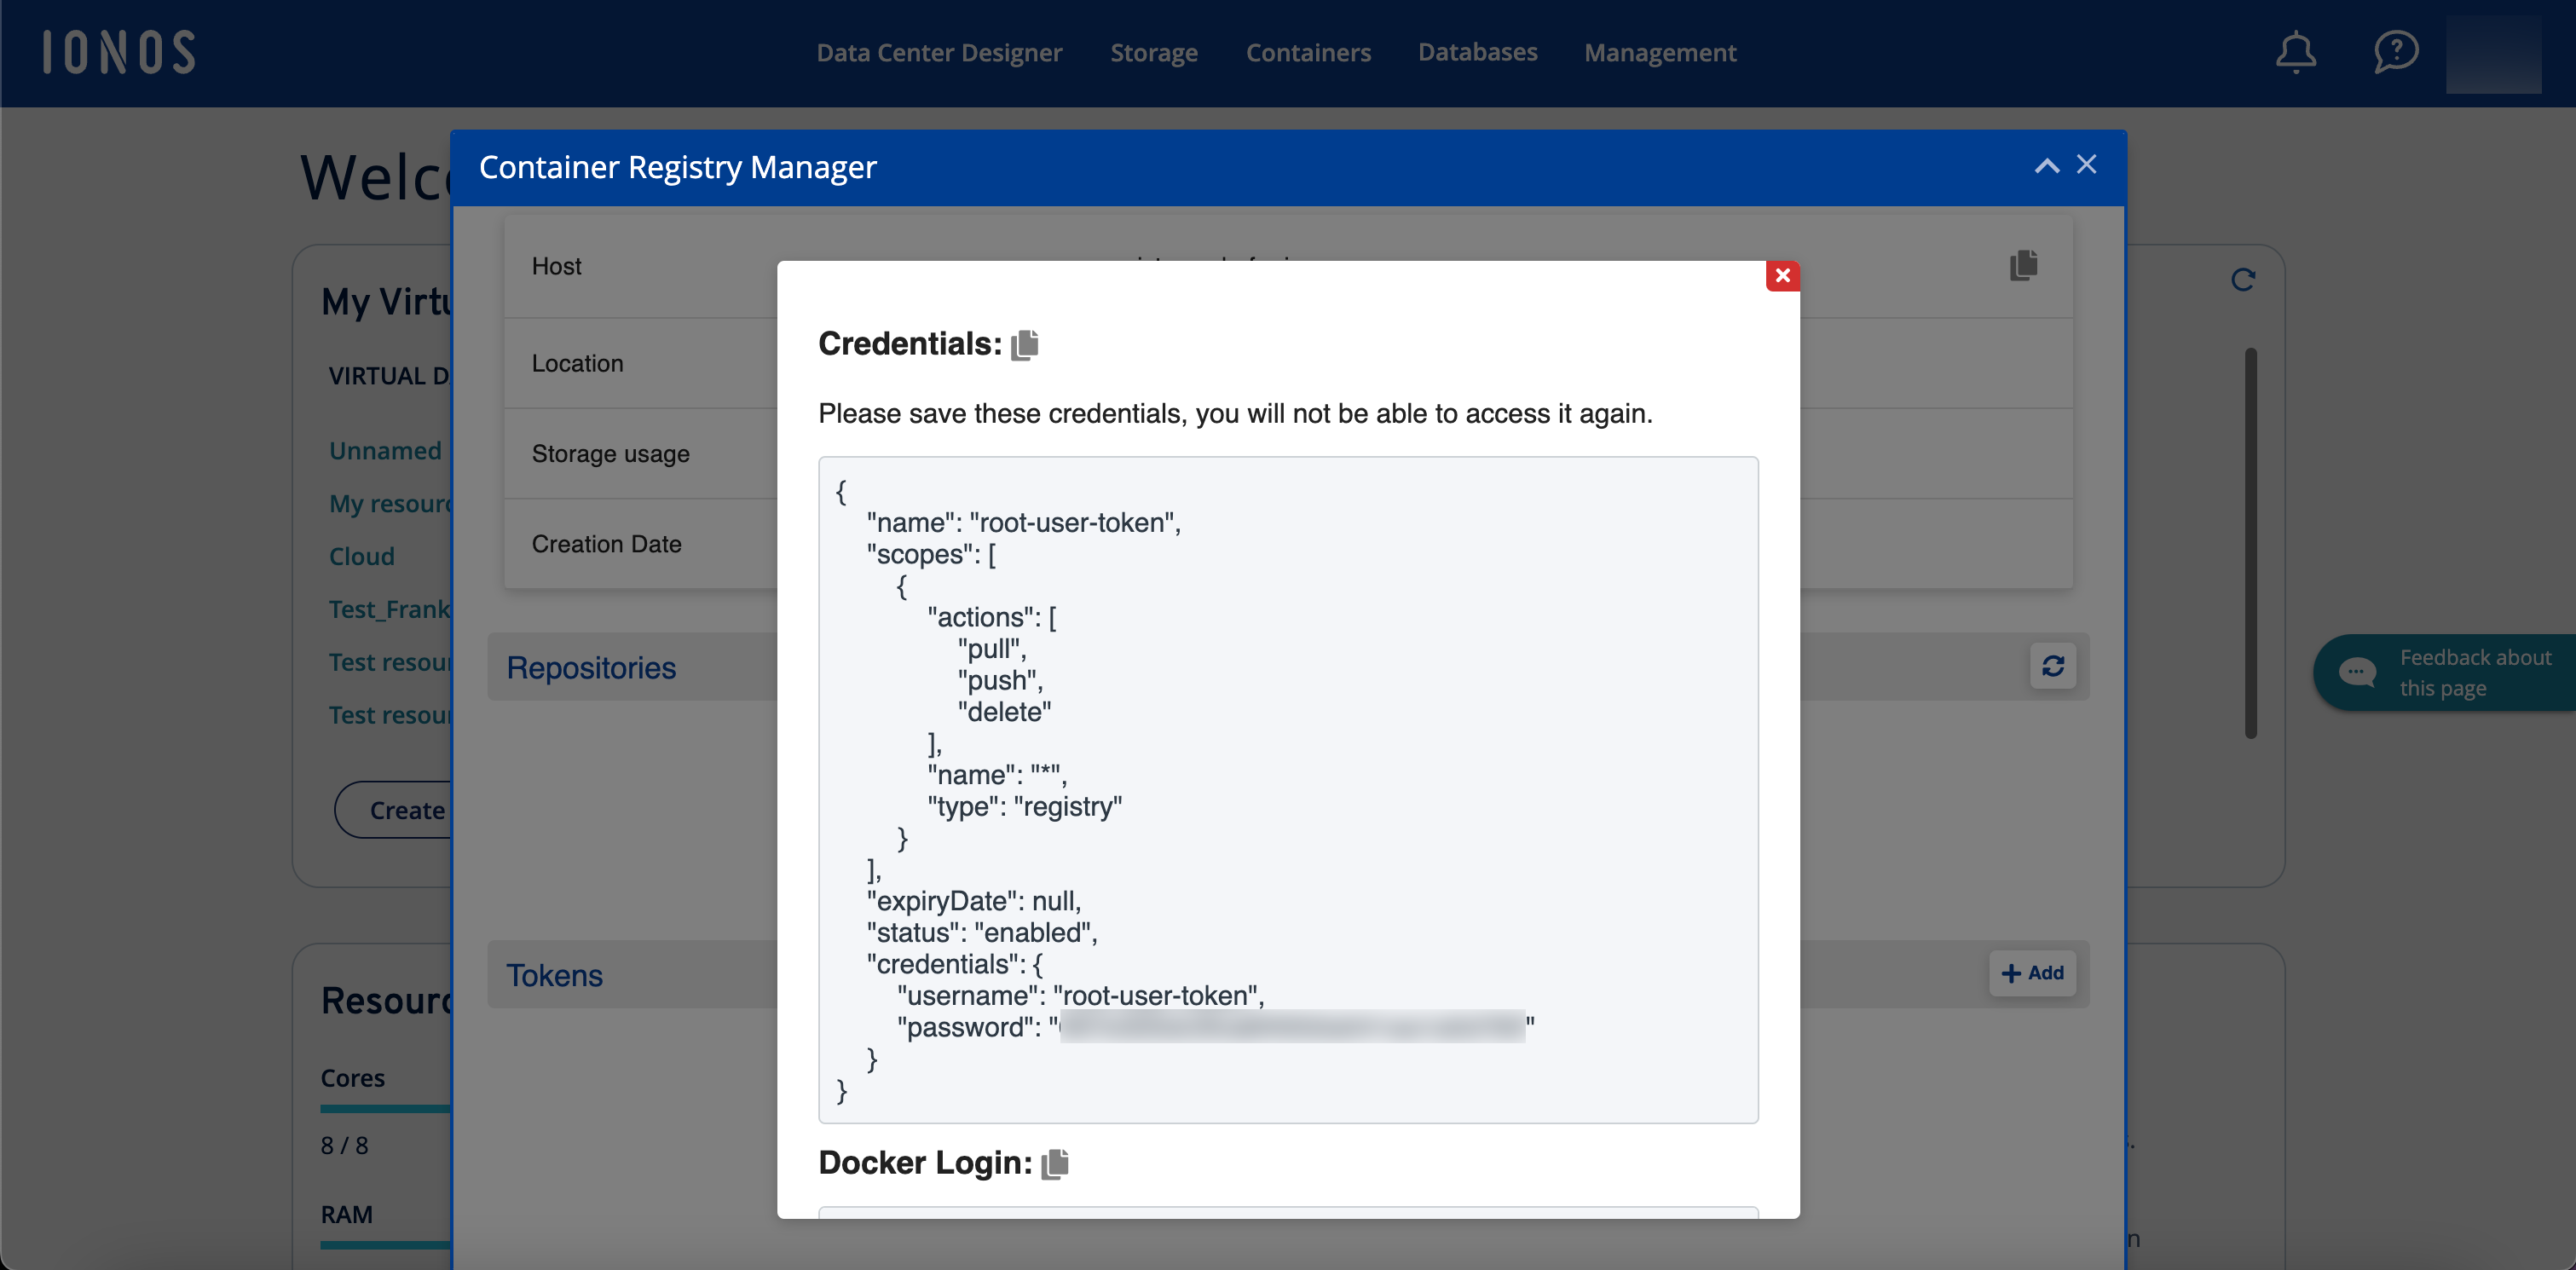Copy the Credentials JSON to clipboard
The width and height of the screenshot is (2576, 1270).
(1024, 345)
